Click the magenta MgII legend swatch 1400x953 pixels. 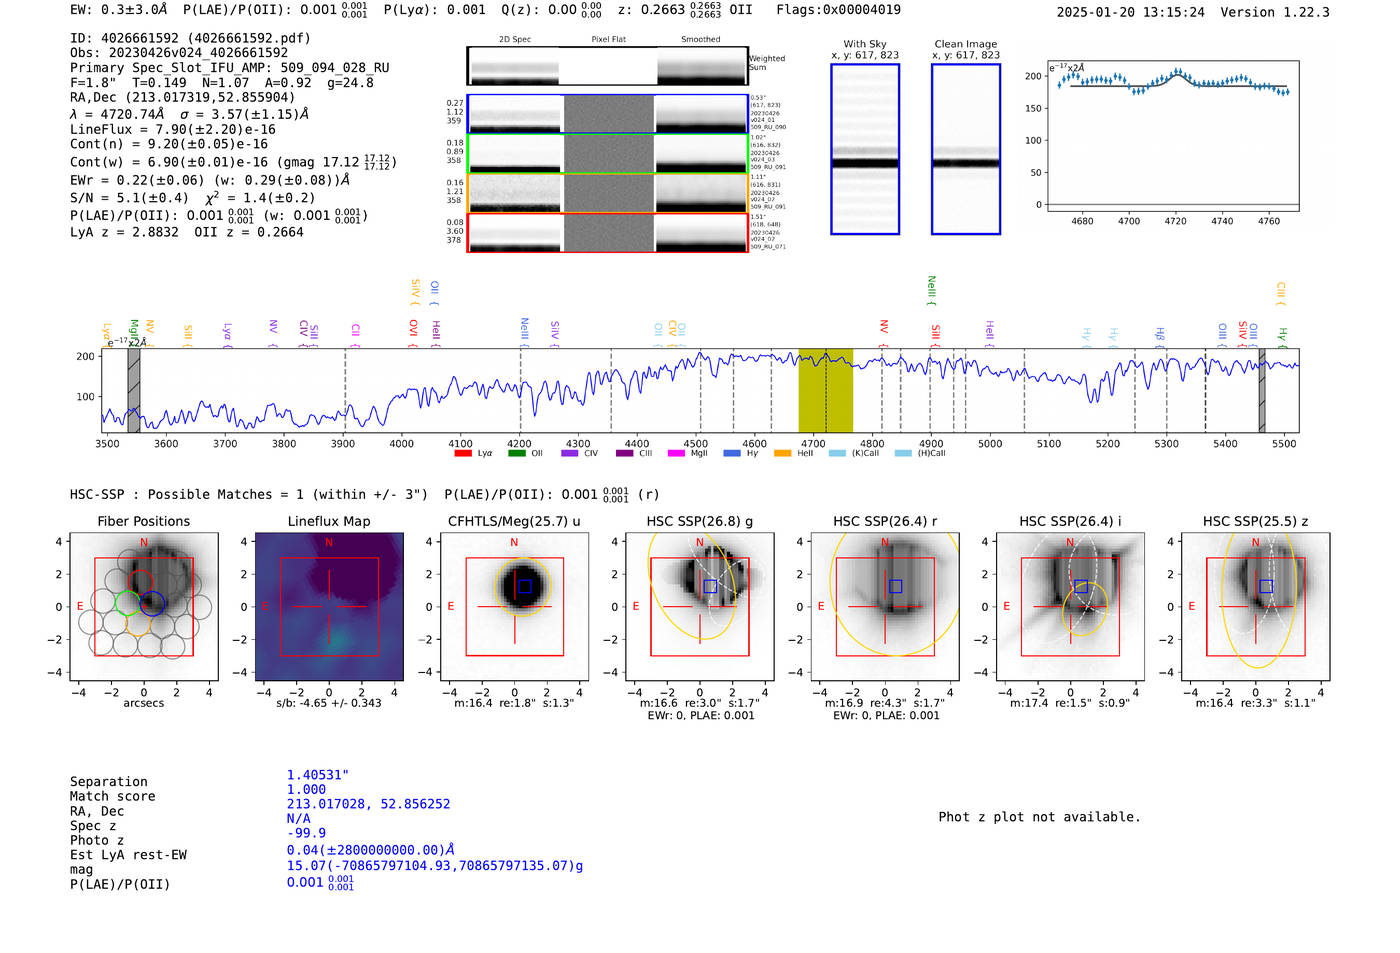pos(677,454)
